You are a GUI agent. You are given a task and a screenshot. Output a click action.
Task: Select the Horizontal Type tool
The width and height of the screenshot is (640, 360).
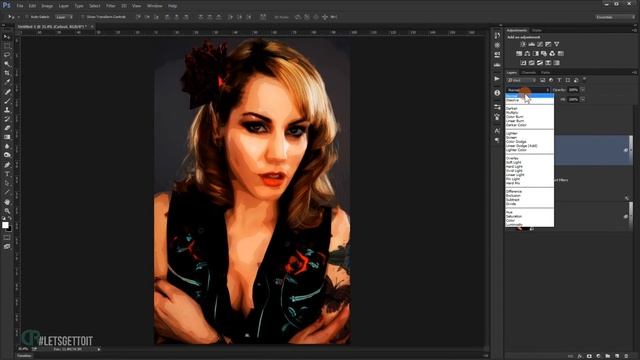tap(7, 174)
